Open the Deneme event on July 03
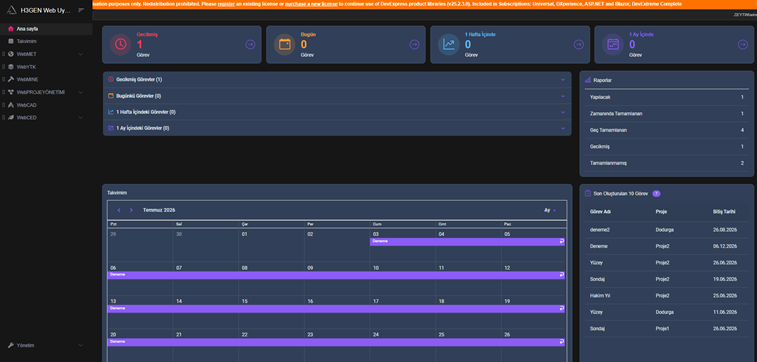Screen dimensions: 757x362 coord(467,241)
